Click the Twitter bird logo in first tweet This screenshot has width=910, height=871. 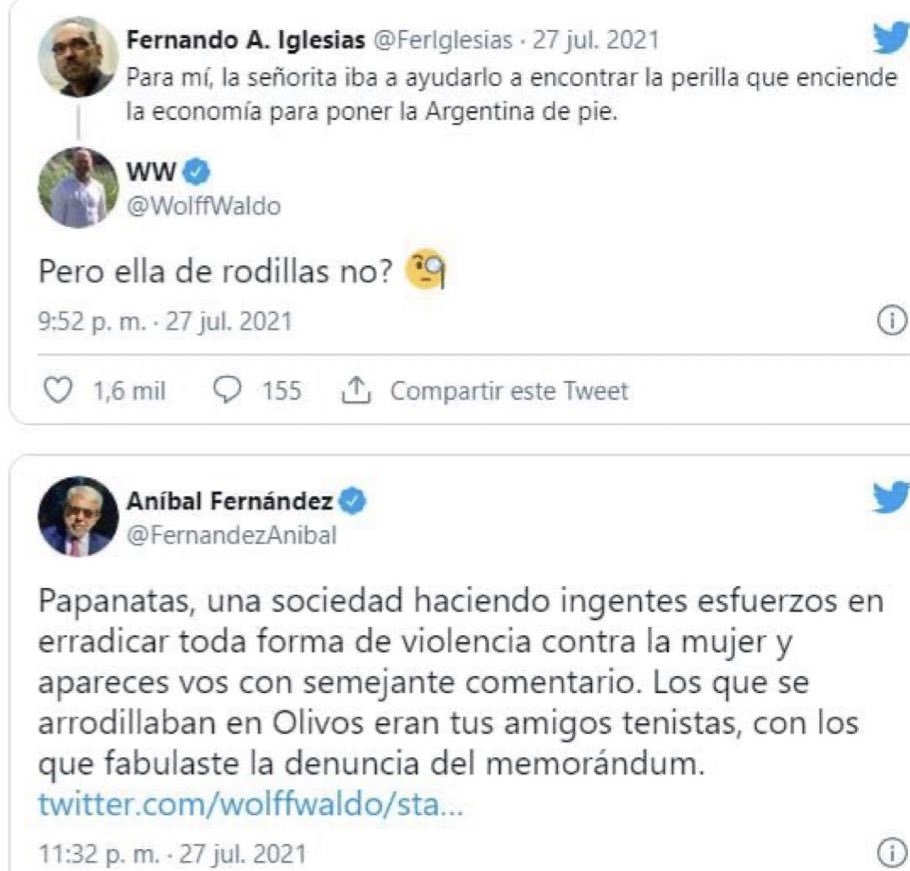coord(892,38)
